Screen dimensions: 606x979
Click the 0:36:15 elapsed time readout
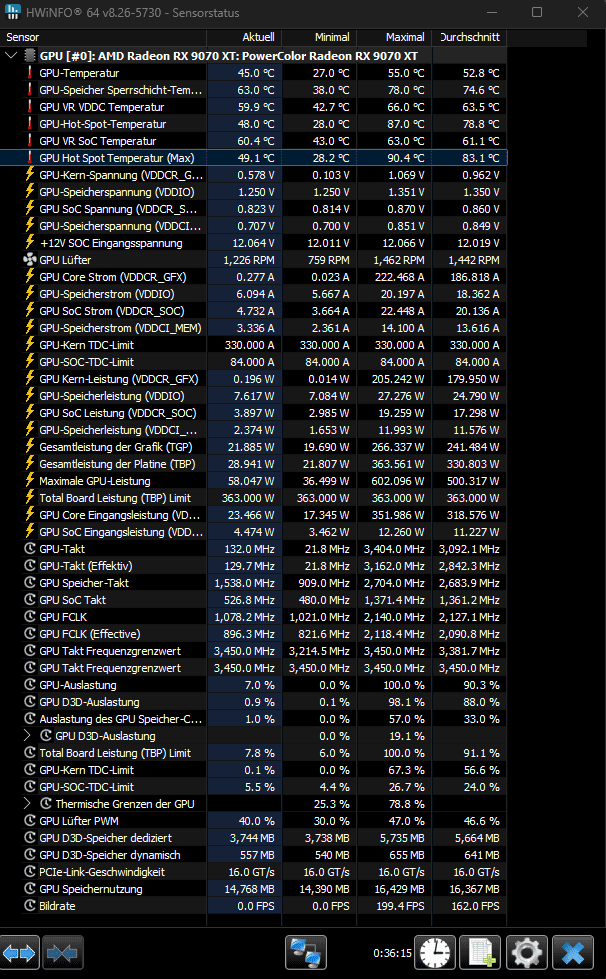[x=393, y=953]
